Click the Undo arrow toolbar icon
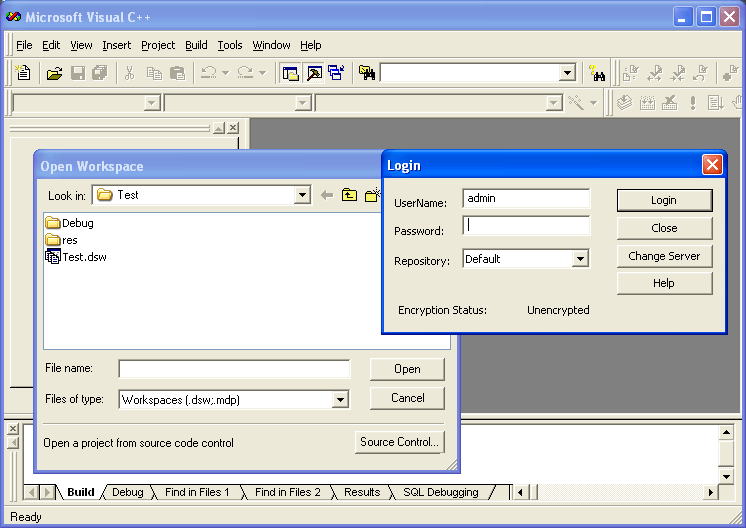The image size is (746, 528). point(209,73)
